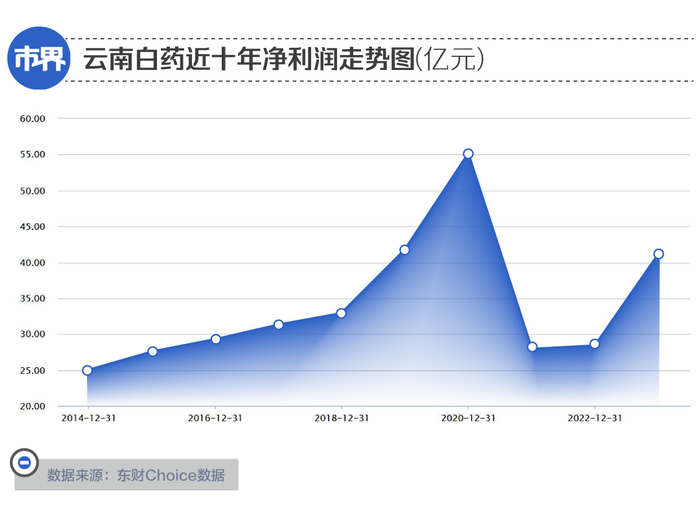Select the 2018-12-31 data point marker
The width and height of the screenshot is (700, 515).
[x=341, y=313]
